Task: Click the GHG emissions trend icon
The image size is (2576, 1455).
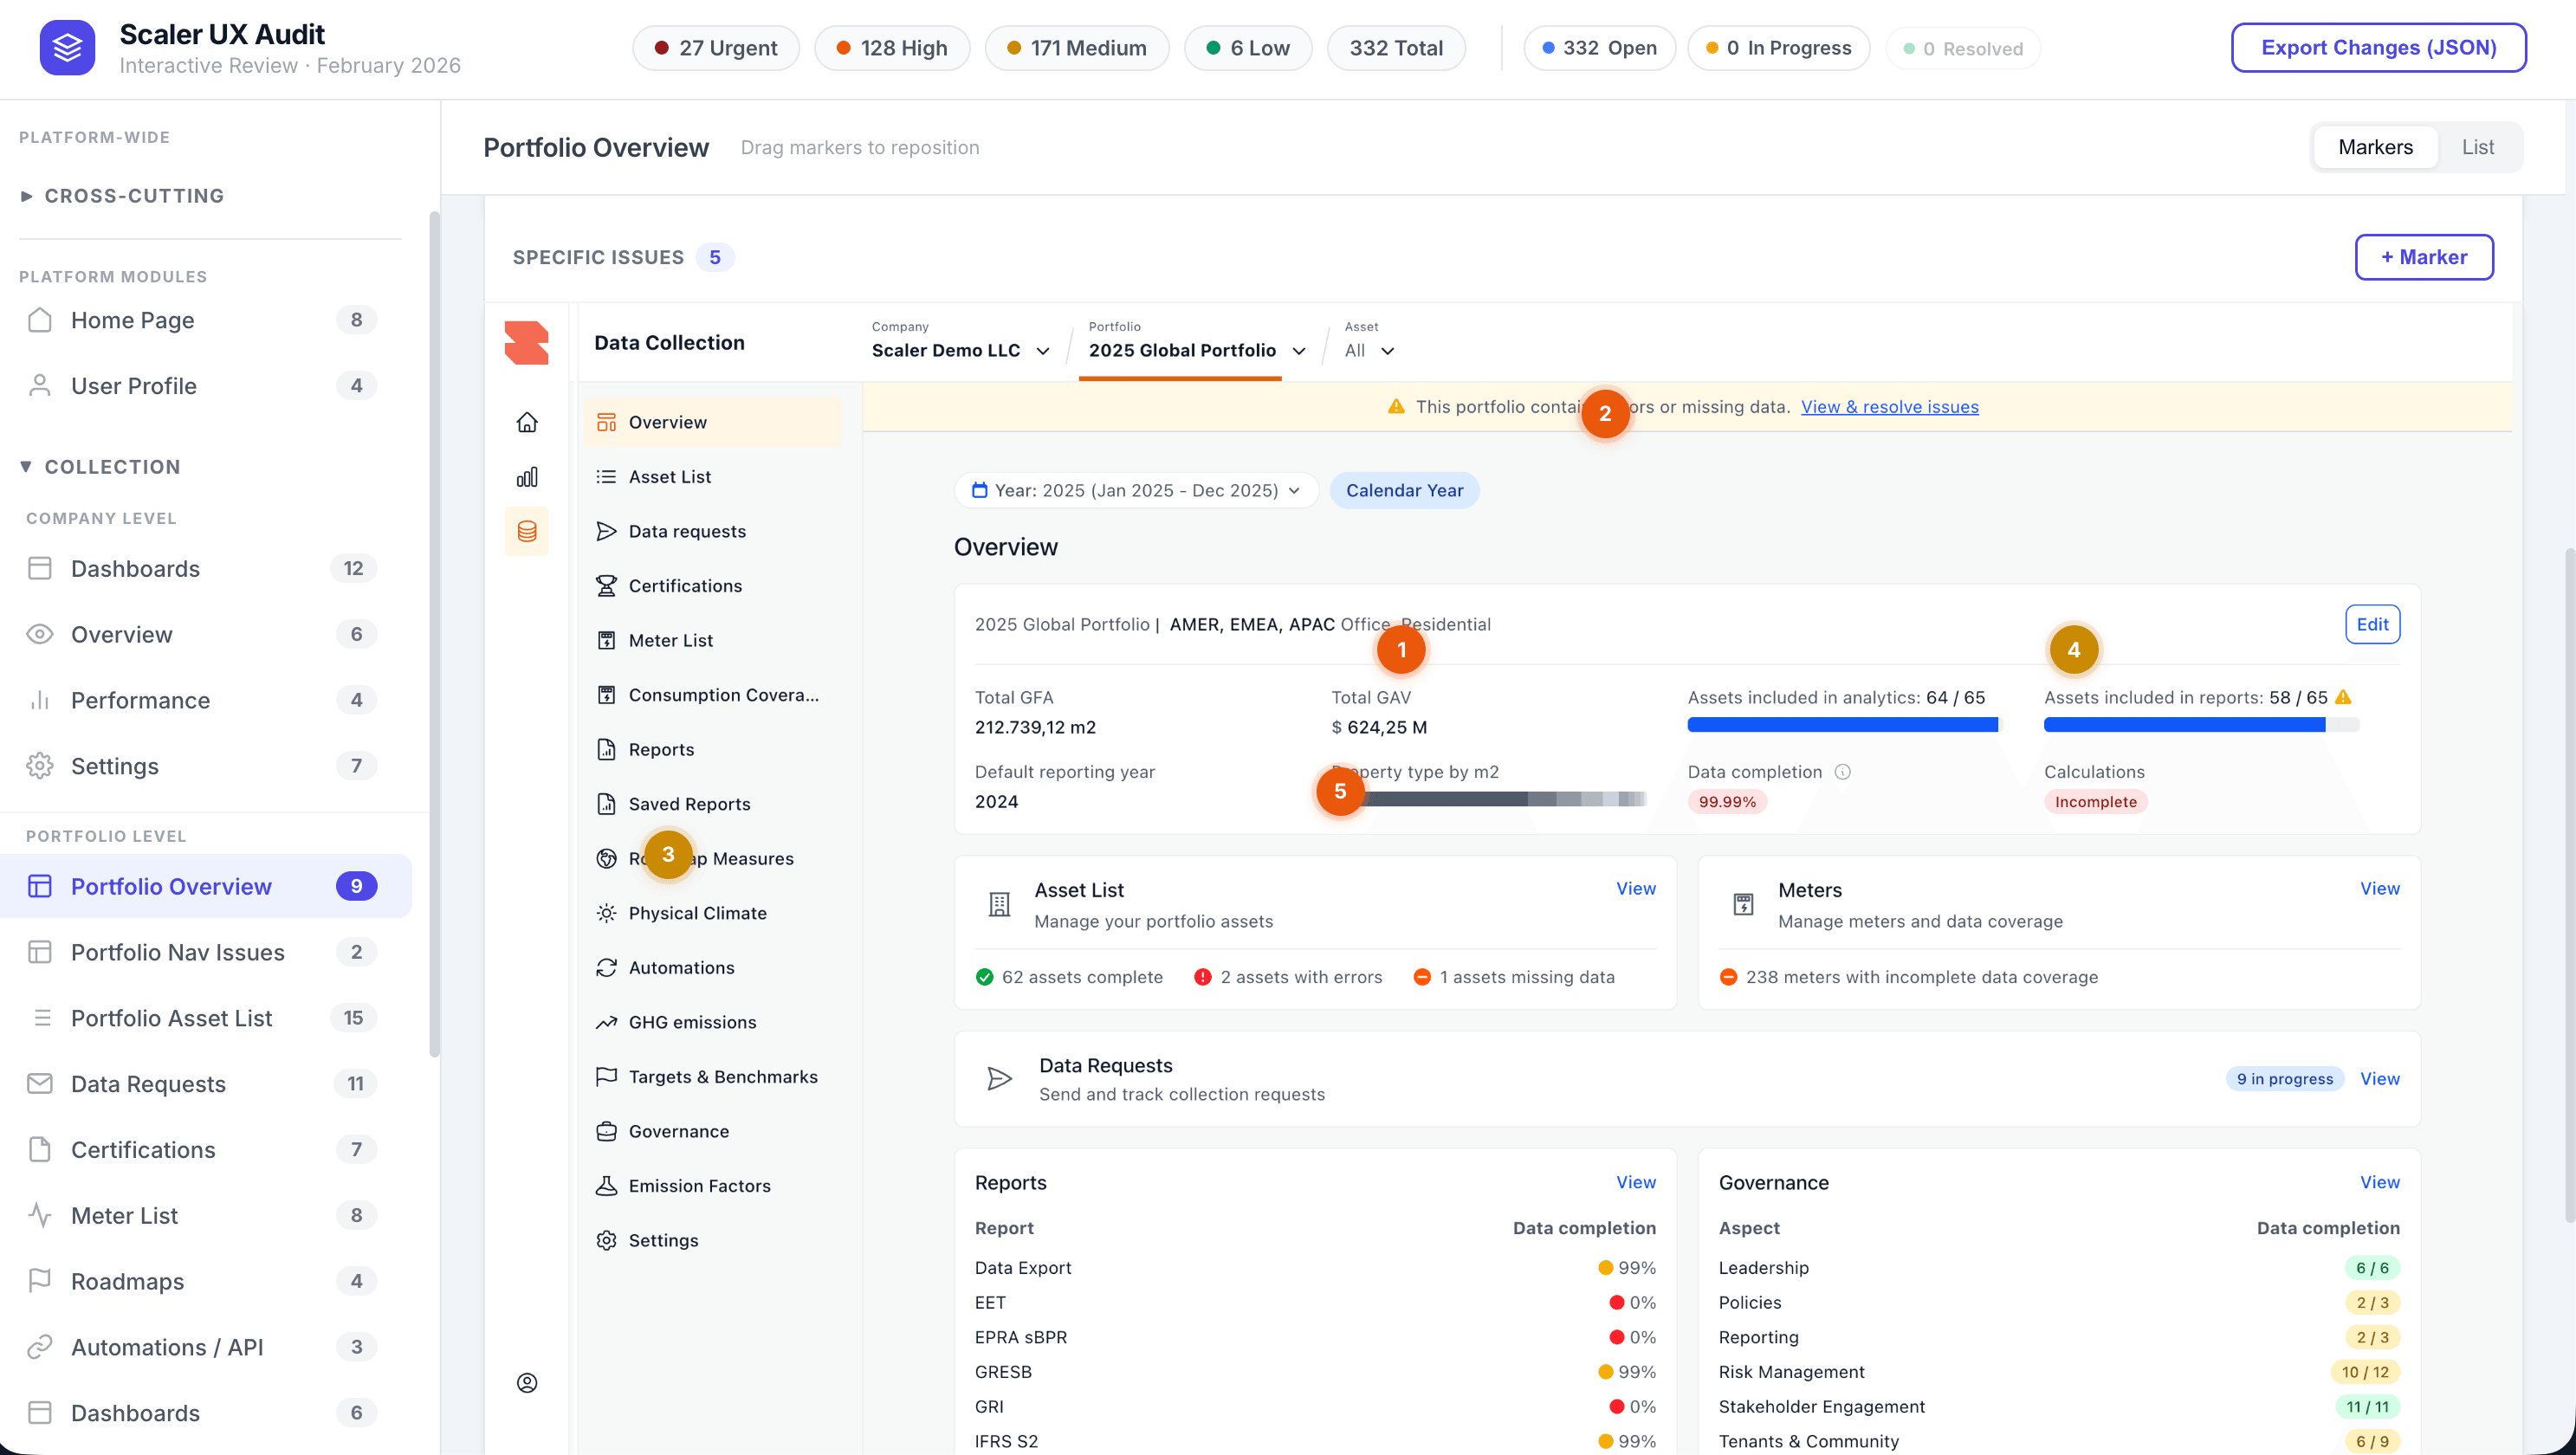Action: [x=606, y=1022]
